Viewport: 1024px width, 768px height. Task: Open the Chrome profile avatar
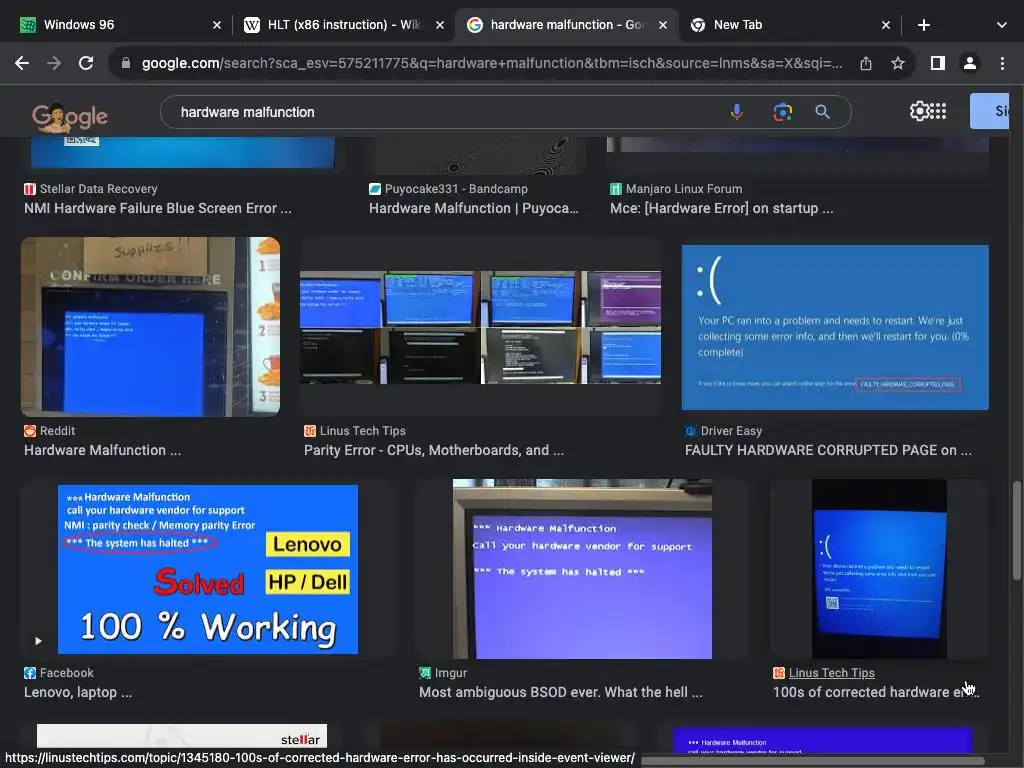pyautogui.click(x=970, y=63)
